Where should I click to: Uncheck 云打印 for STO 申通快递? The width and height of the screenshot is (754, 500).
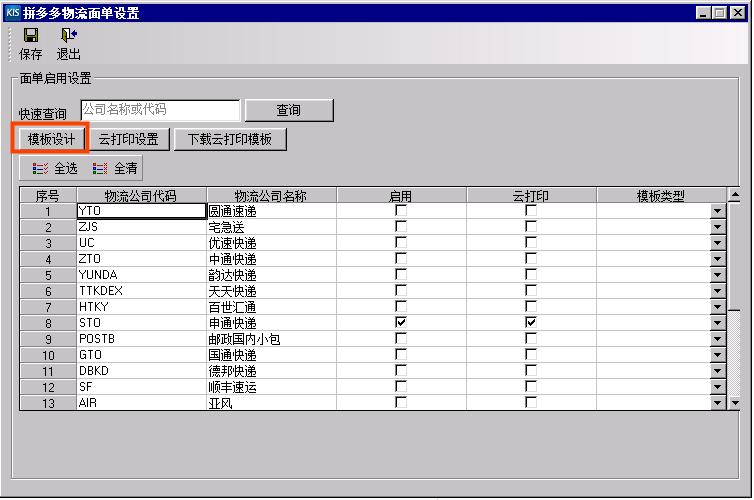531,323
